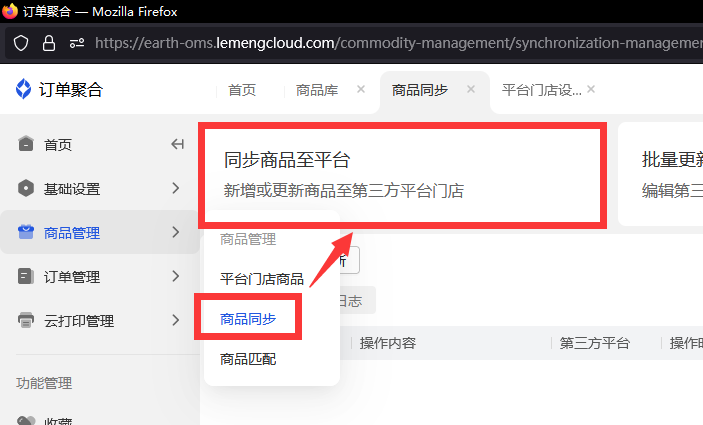Viewport: 703px width, 425px height.
Task: Collapse the sidebar with the arrow icon
Action: pyautogui.click(x=178, y=144)
